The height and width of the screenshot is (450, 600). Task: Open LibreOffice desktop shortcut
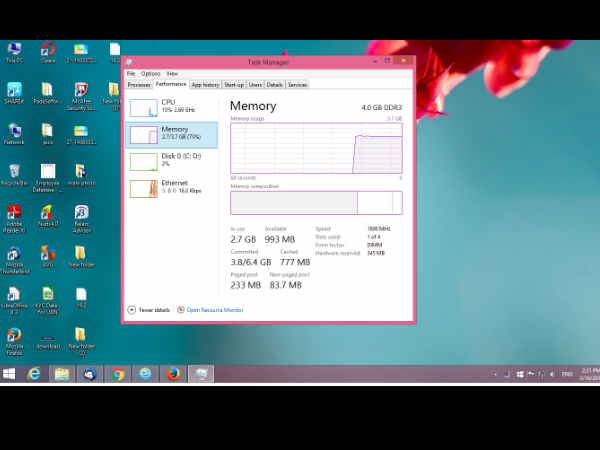pyautogui.click(x=14, y=301)
